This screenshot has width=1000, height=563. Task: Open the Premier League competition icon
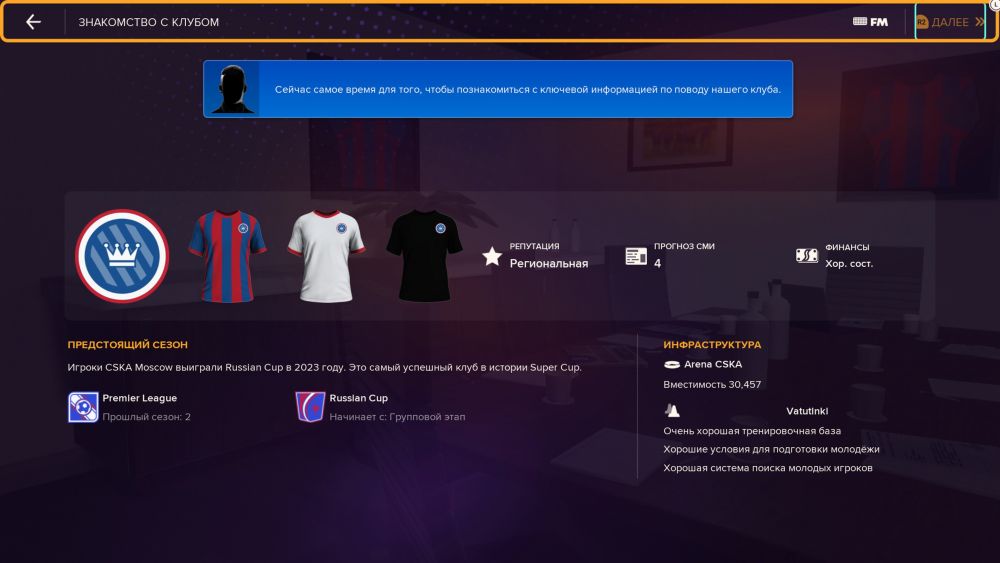(x=83, y=407)
